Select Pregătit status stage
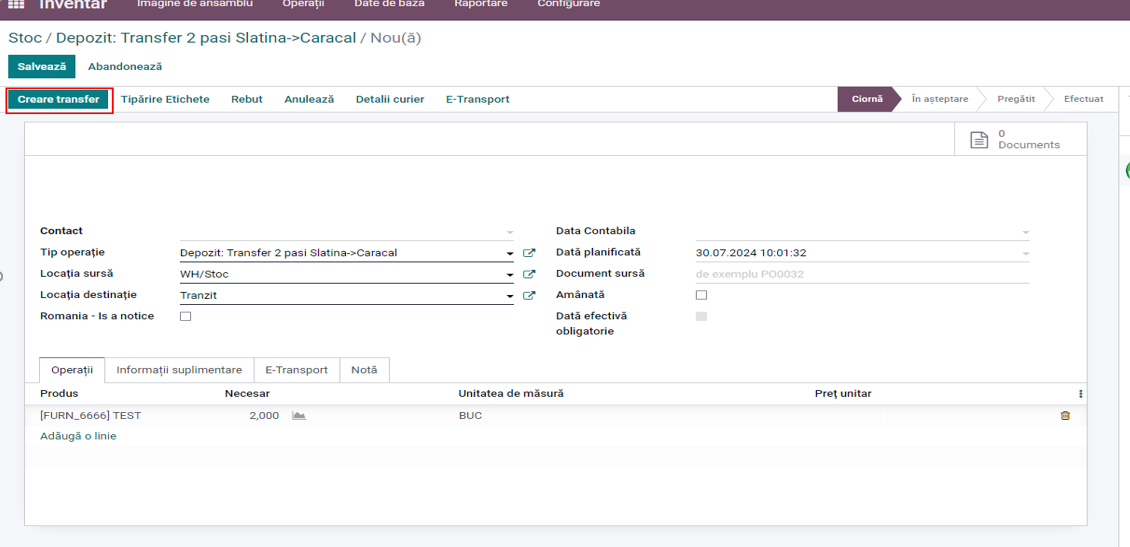The image size is (1130, 547). tap(1016, 99)
